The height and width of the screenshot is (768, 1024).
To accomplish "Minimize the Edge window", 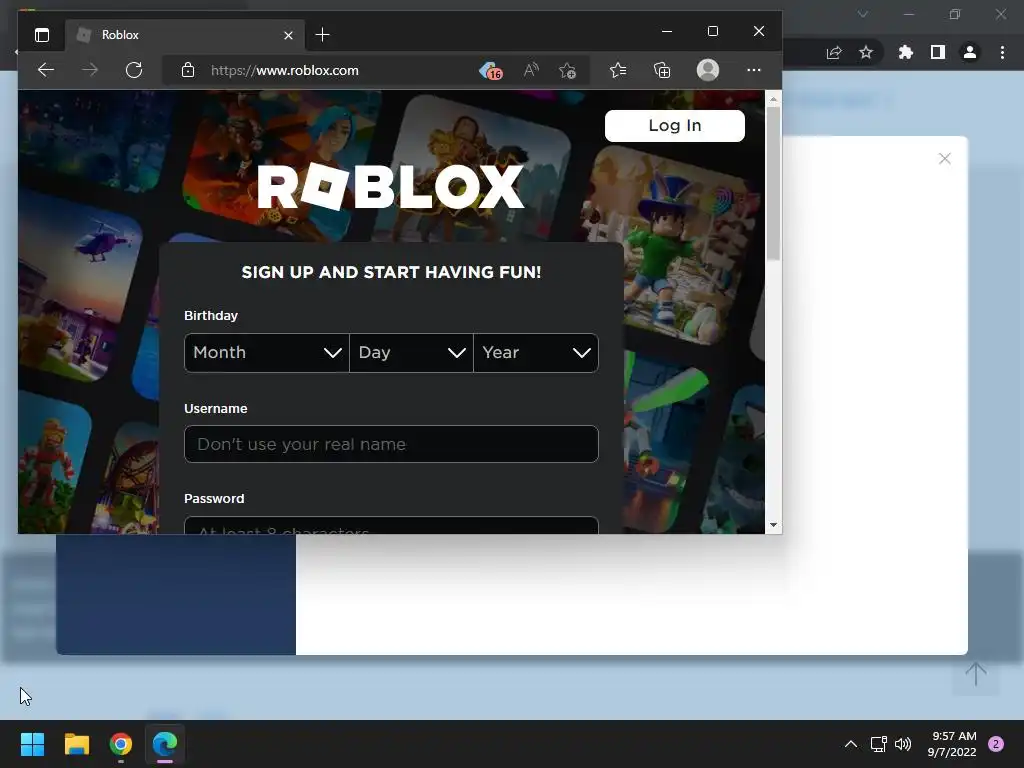I will point(667,31).
